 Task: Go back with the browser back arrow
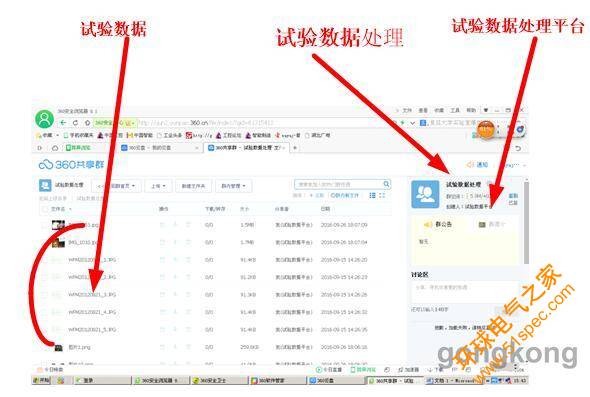coord(63,123)
